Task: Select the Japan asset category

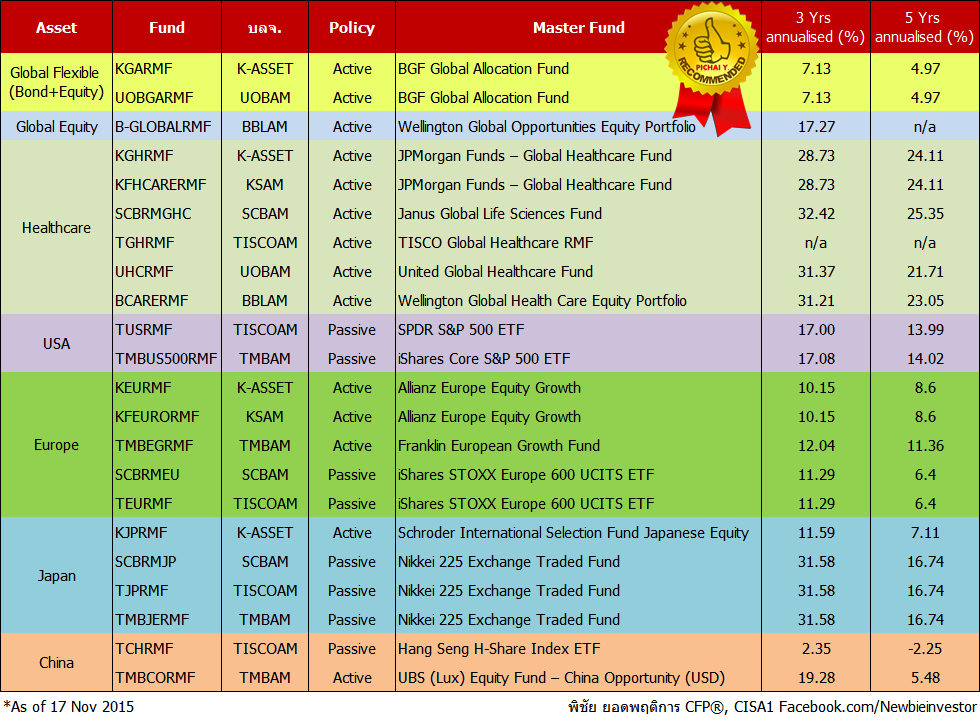Action: click(56, 576)
